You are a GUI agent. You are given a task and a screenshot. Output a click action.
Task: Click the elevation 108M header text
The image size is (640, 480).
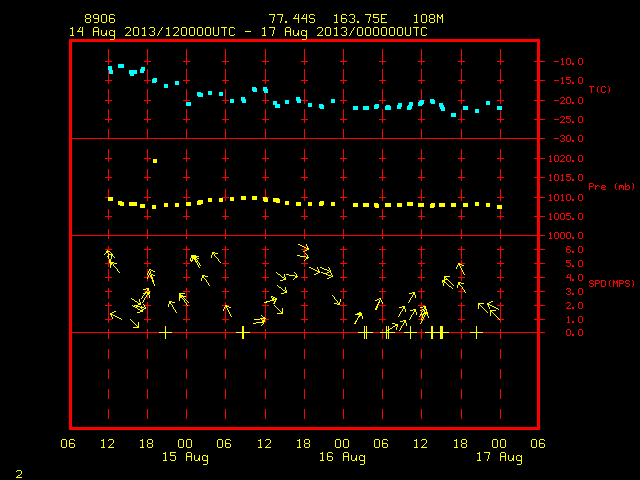pos(428,19)
